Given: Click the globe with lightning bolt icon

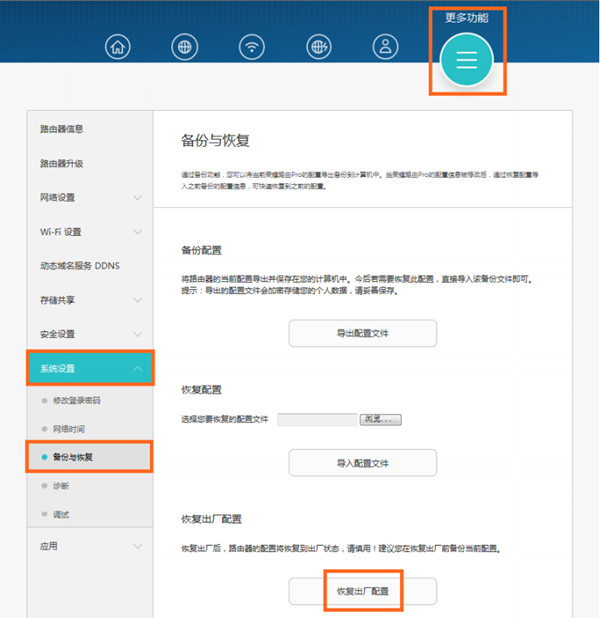Looking at the screenshot, I should click(x=318, y=47).
